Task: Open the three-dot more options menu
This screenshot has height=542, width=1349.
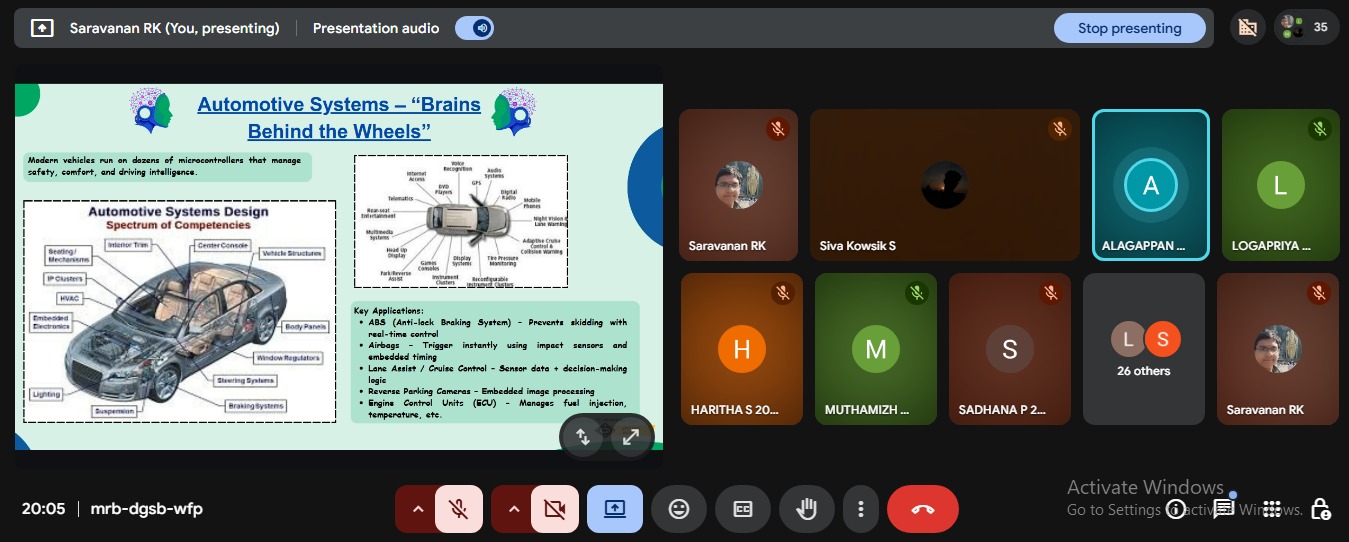Action: [x=860, y=509]
